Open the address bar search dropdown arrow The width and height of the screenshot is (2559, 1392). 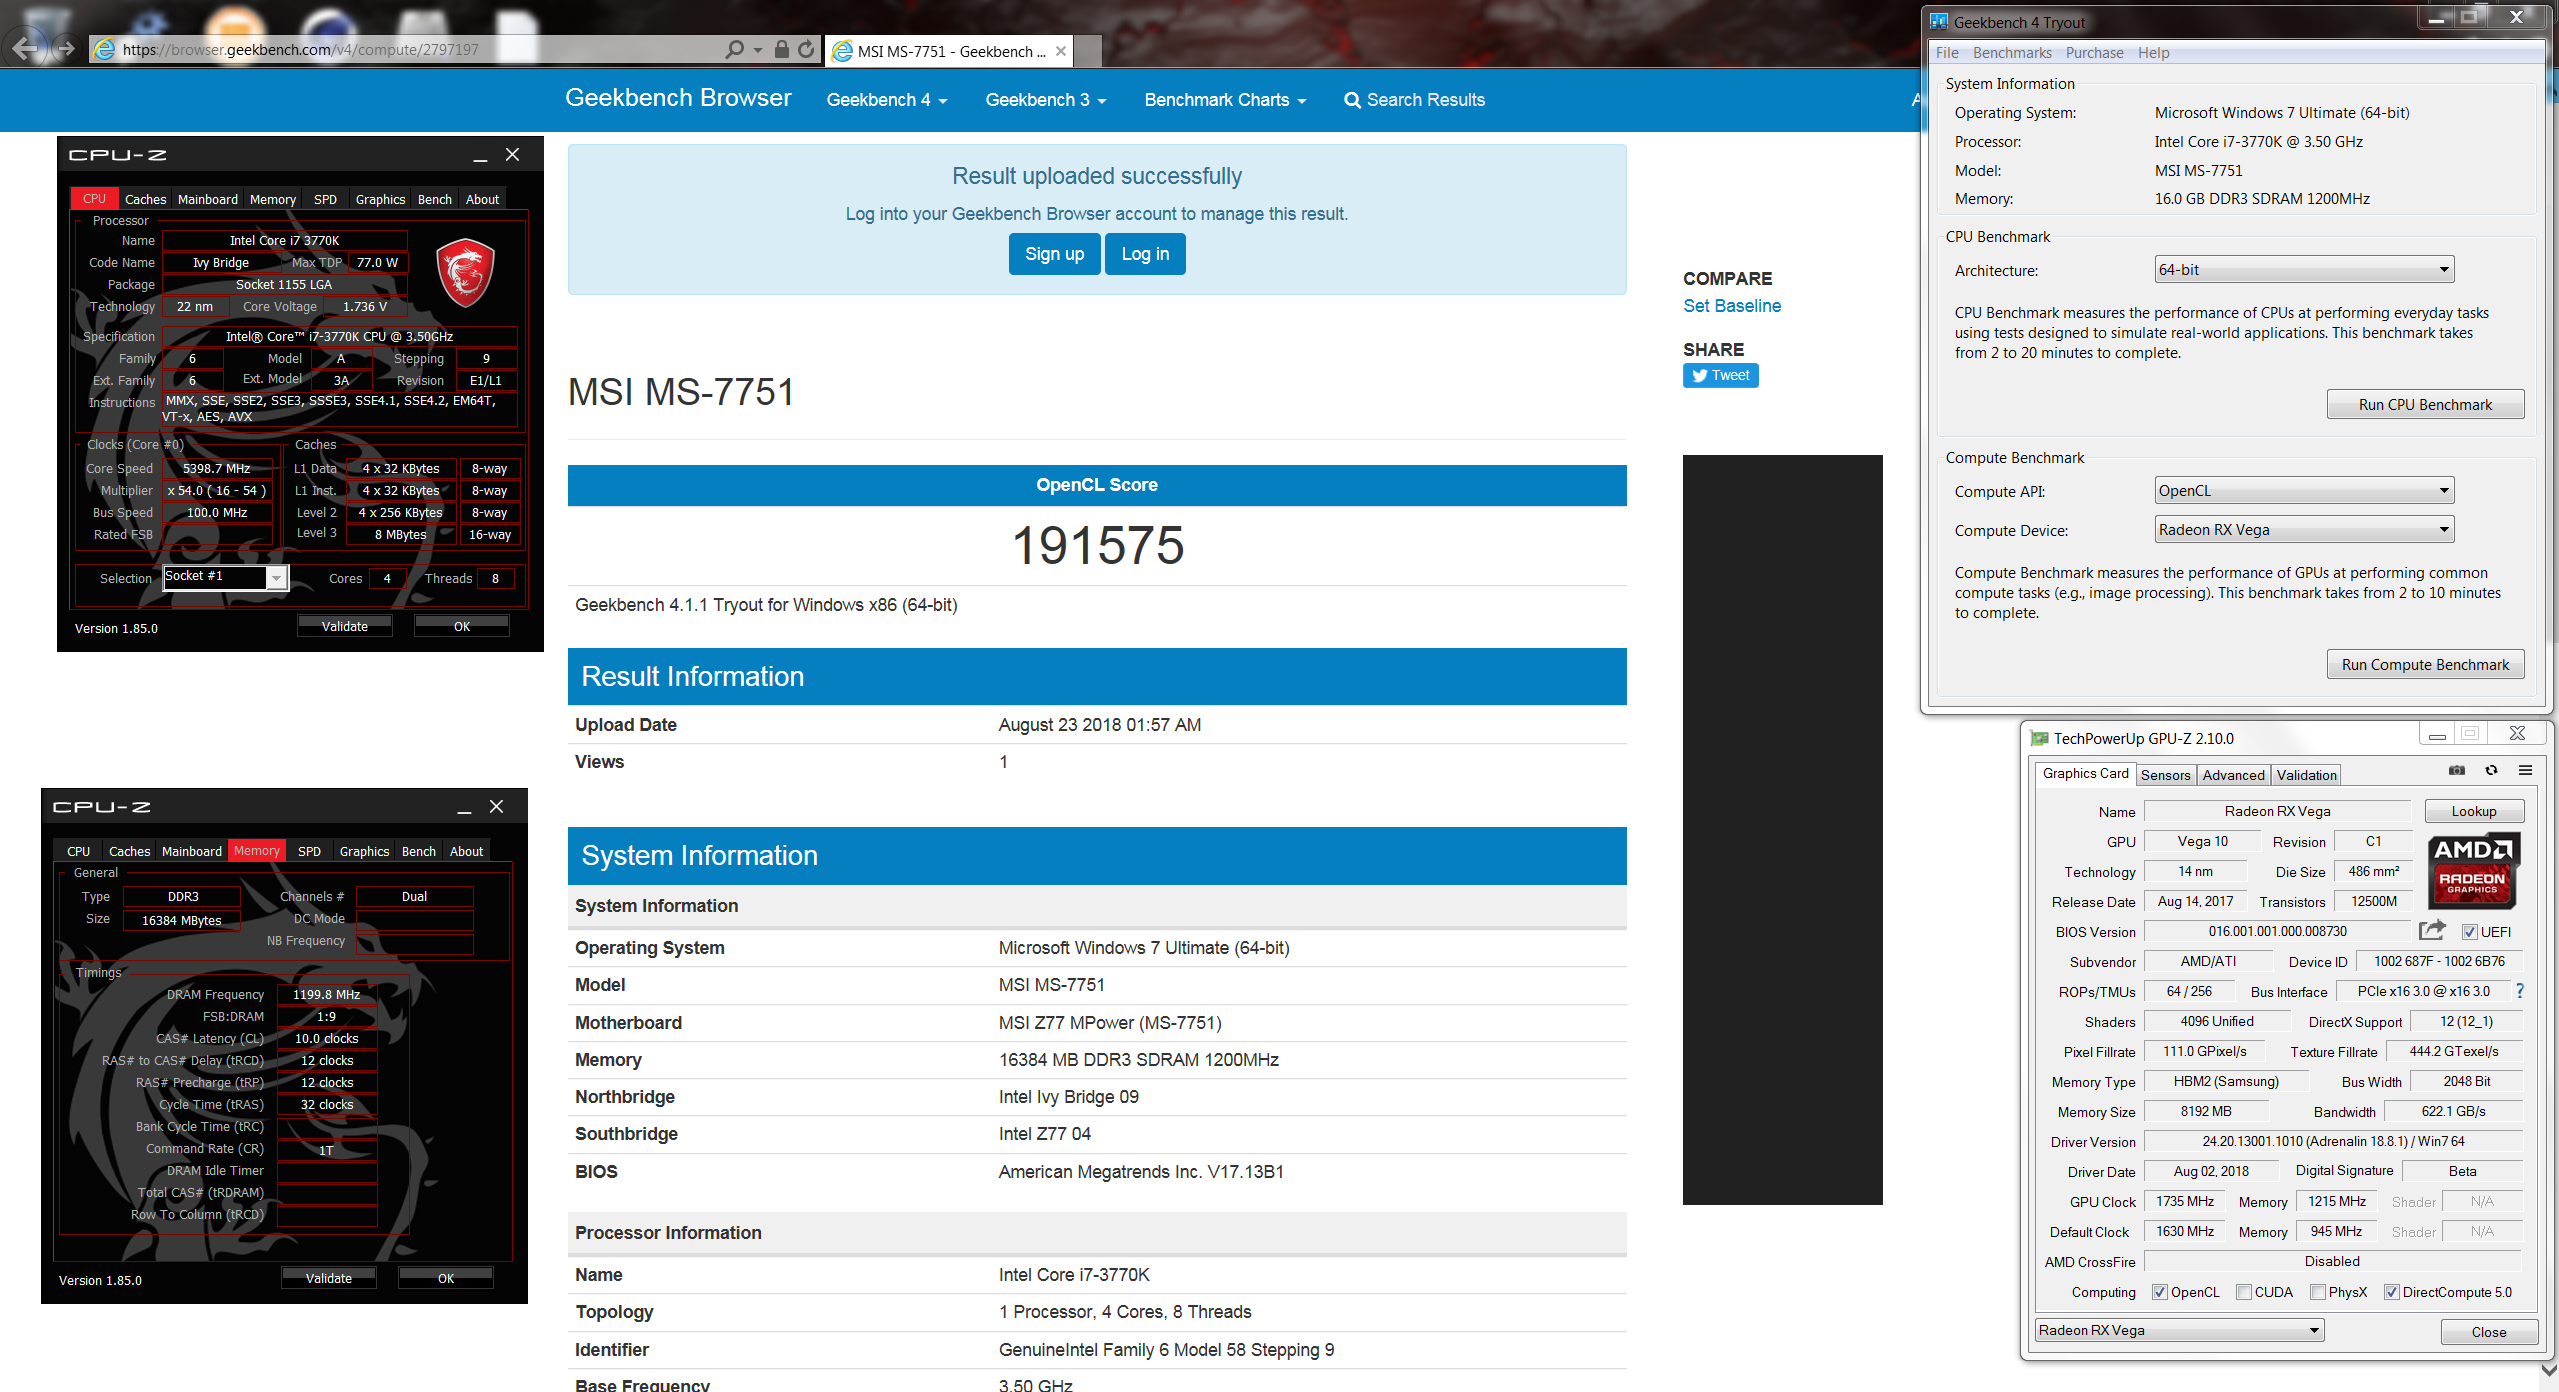point(758,49)
